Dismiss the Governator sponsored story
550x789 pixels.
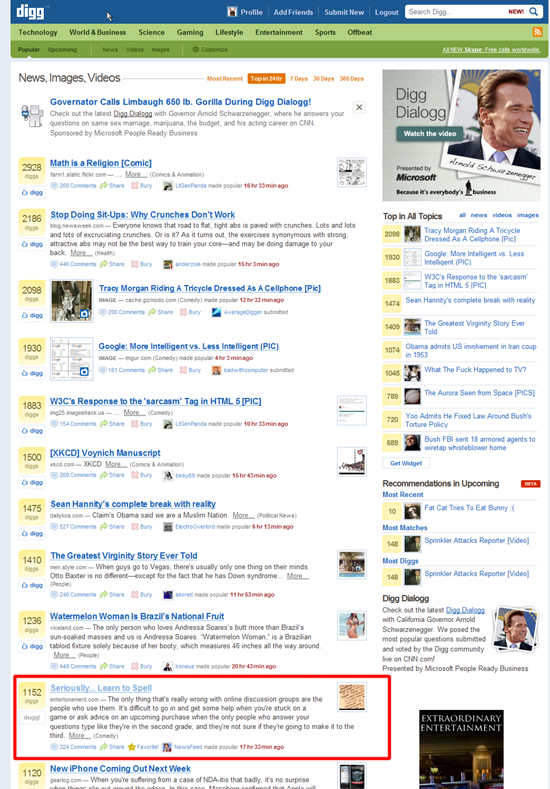[359, 107]
